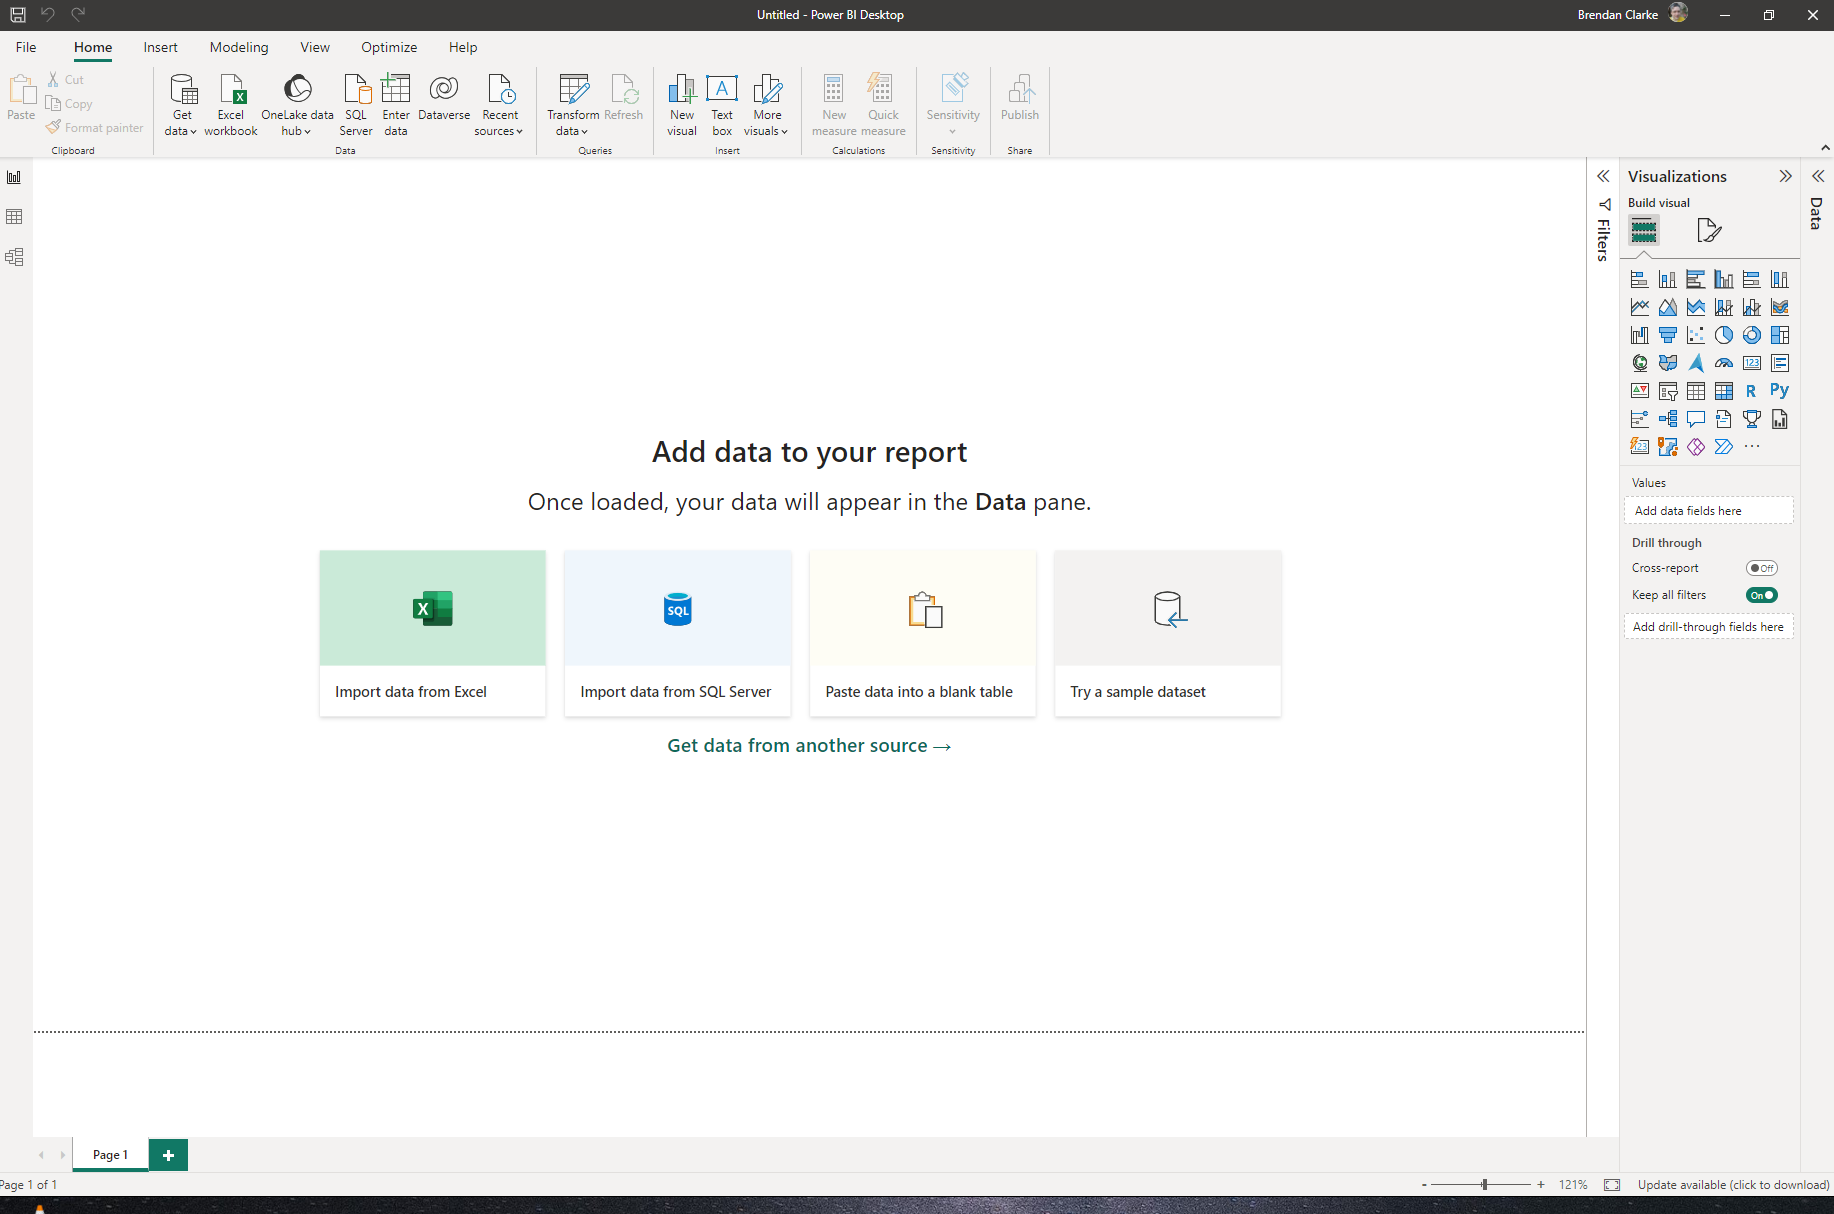Switch to the Modeling ribbon tab
The height and width of the screenshot is (1214, 1834).
pos(239,47)
